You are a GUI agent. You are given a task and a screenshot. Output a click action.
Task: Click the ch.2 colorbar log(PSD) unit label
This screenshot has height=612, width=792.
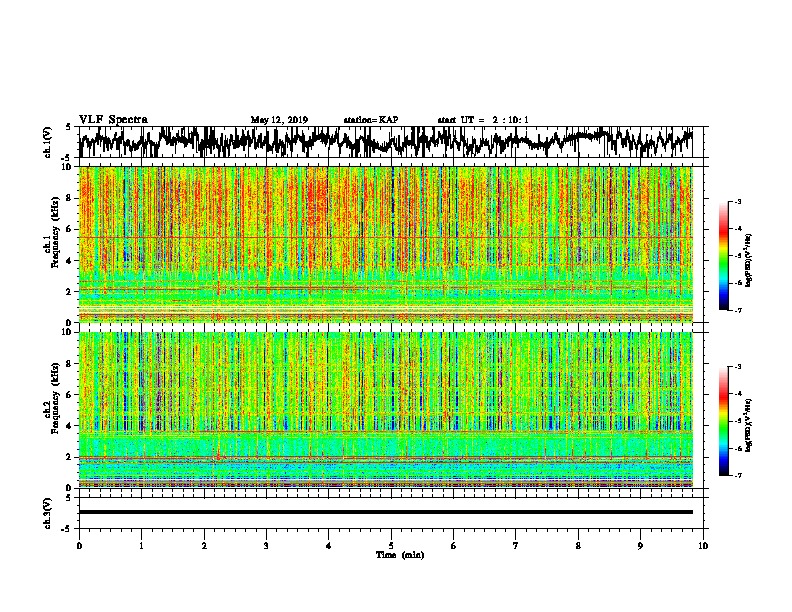(x=749, y=425)
